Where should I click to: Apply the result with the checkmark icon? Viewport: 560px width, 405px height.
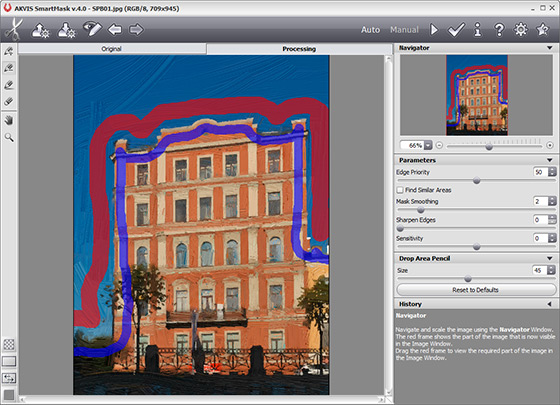coord(456,30)
